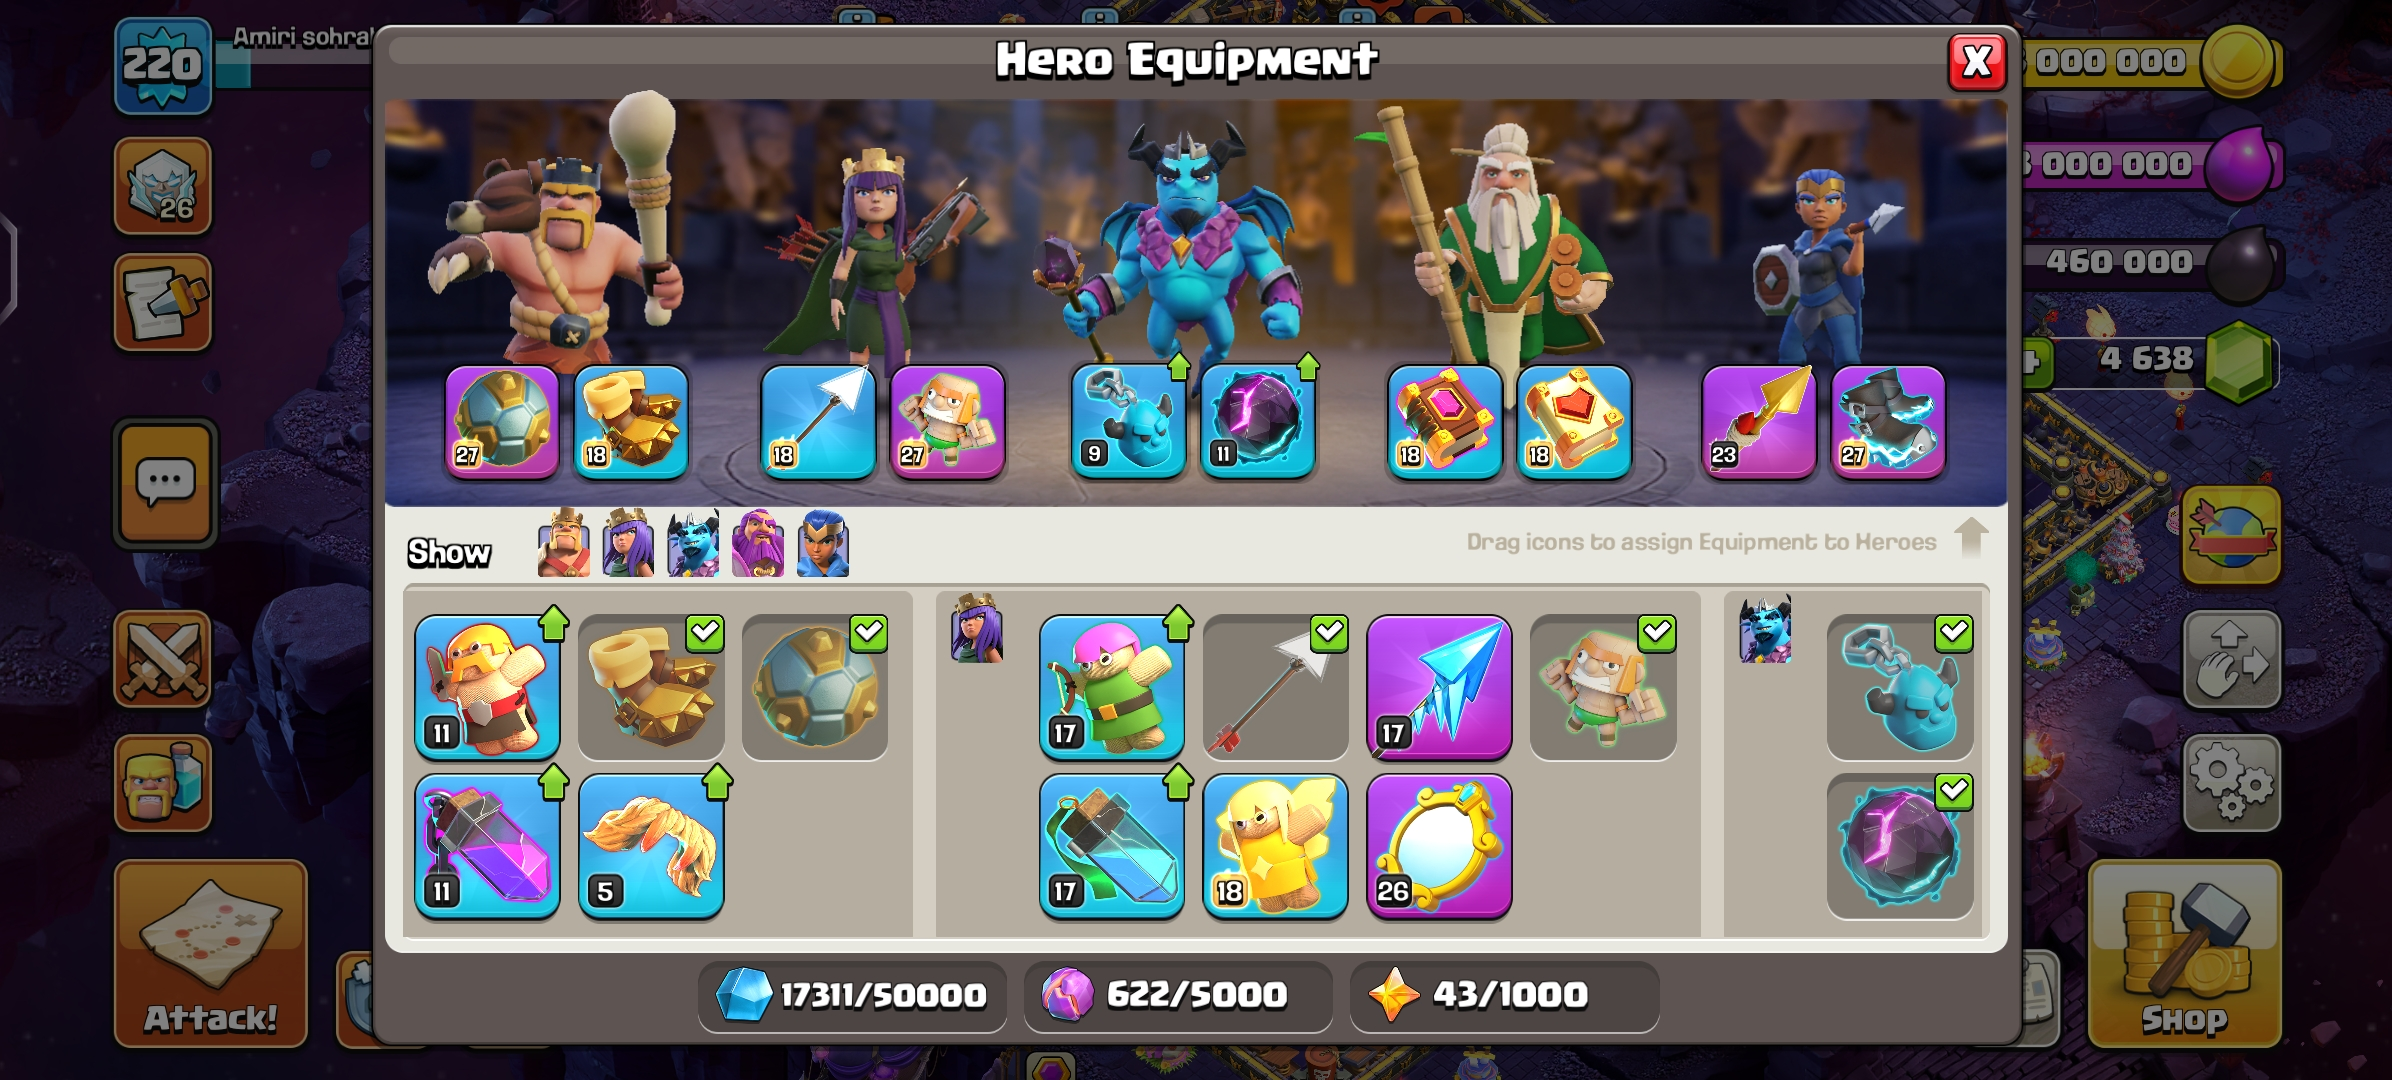Toggle Archer Queen equipment filter
The height and width of the screenshot is (1080, 2392).
(628, 543)
